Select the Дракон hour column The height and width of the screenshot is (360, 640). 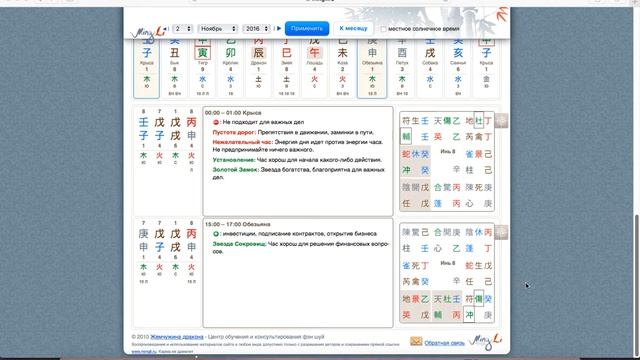(258, 69)
